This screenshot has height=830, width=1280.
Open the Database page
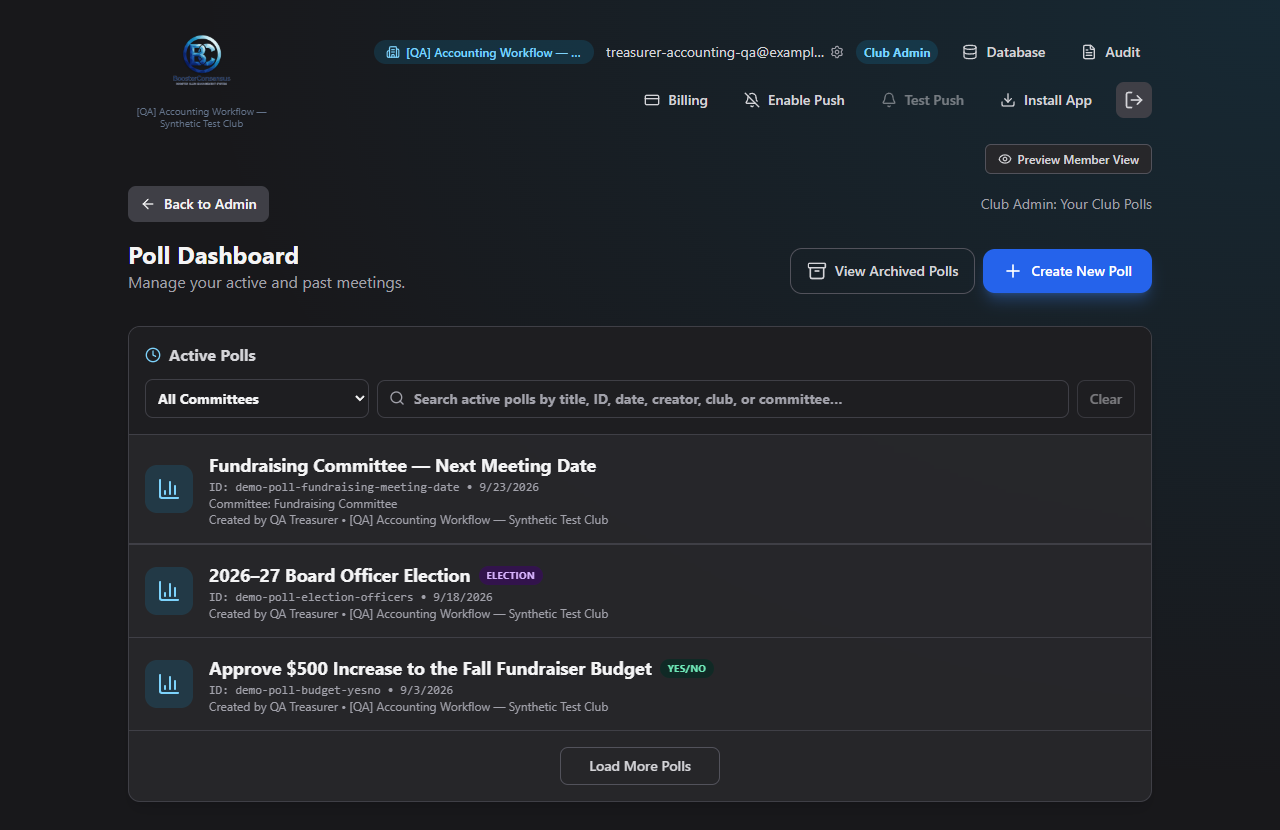pos(1004,52)
